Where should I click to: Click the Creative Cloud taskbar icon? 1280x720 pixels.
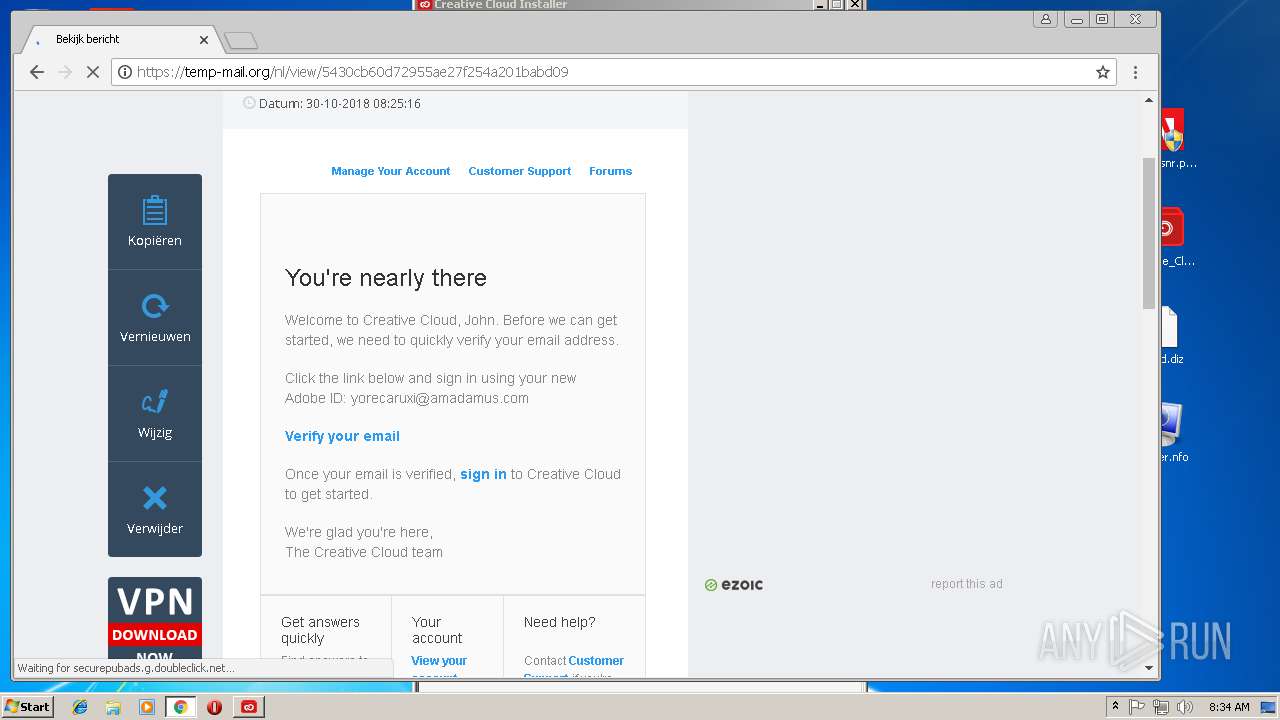pos(248,707)
